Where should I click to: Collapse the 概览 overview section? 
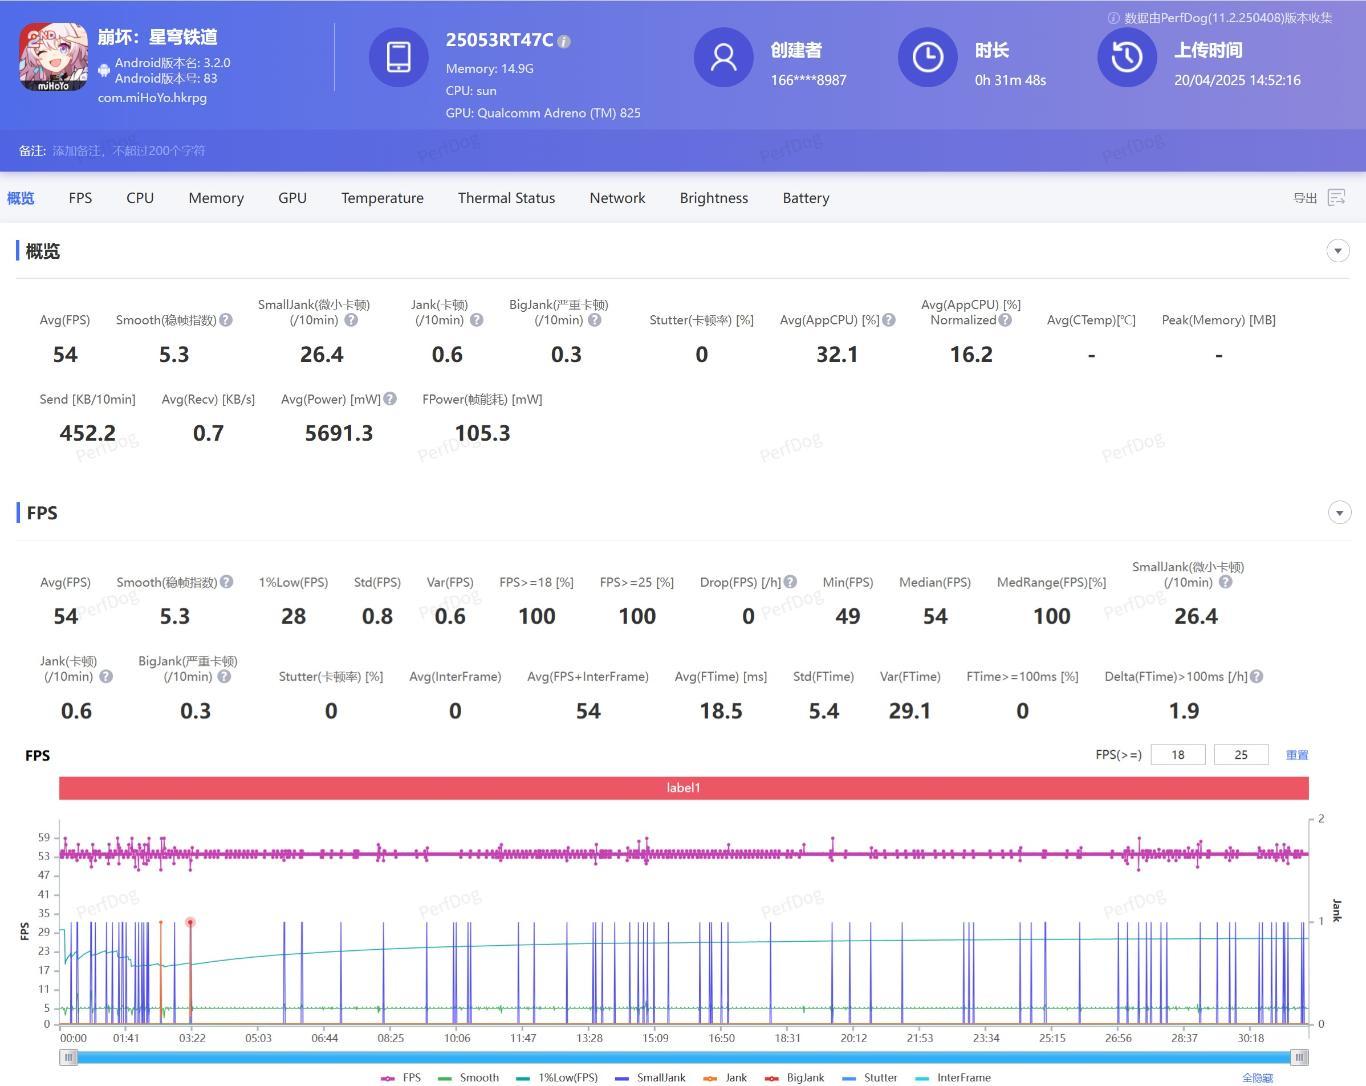1338,251
